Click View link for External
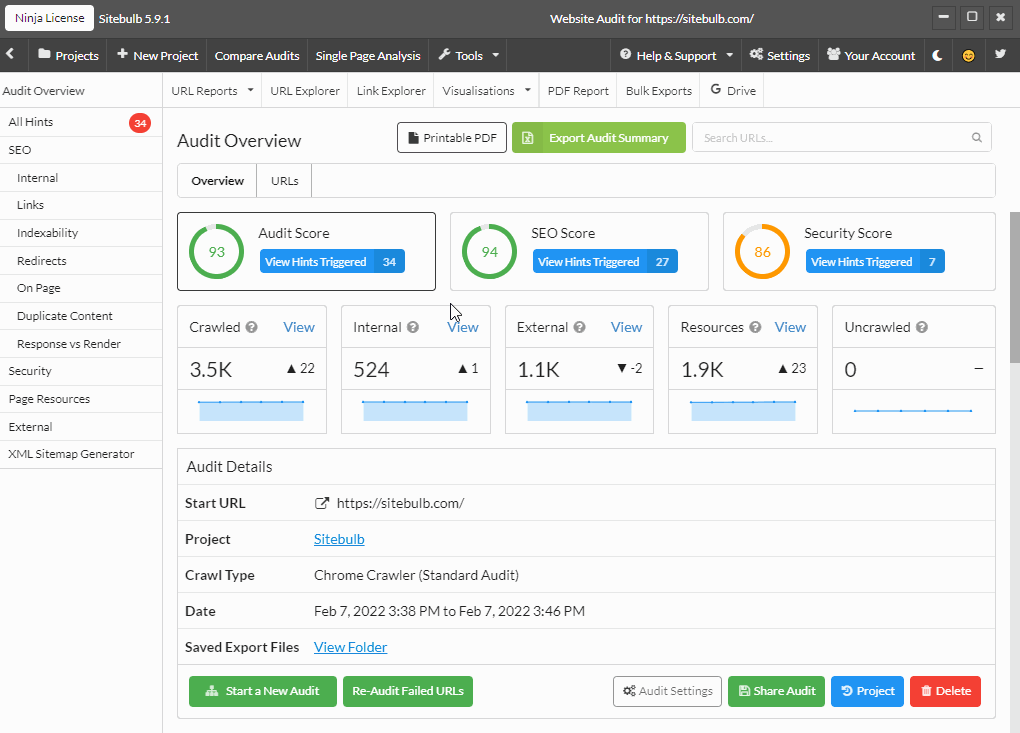Viewport: 1020px width, 733px height. click(x=626, y=327)
